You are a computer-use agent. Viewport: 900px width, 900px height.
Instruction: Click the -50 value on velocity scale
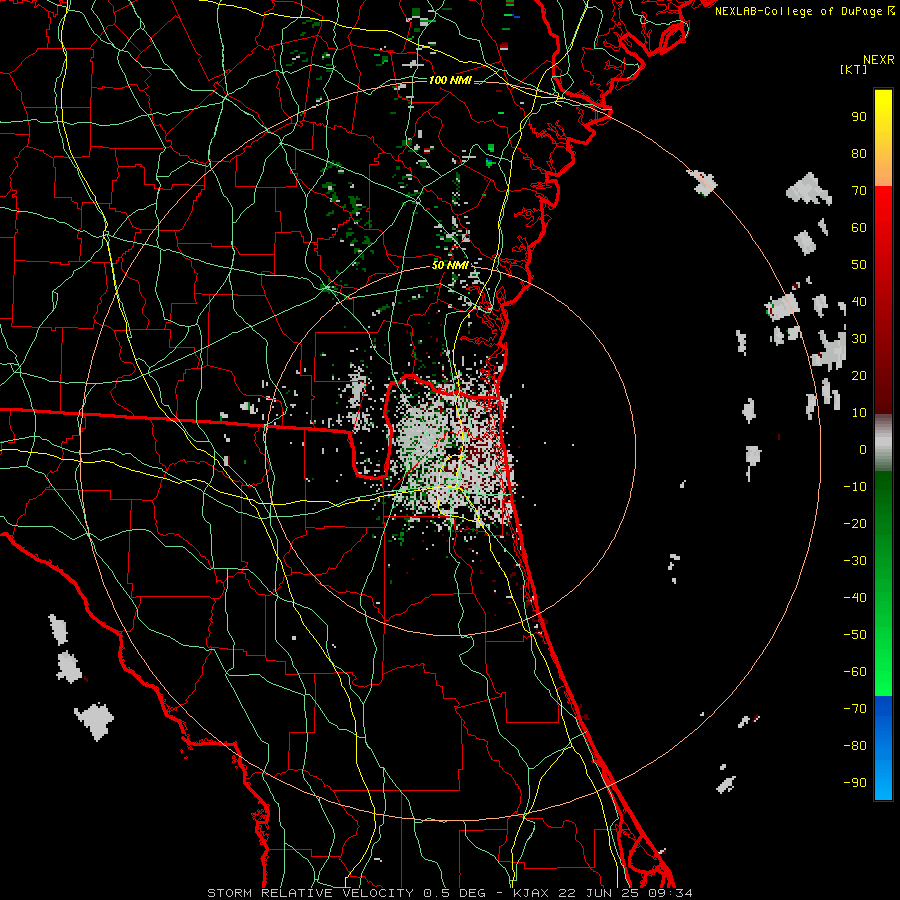pyautogui.click(x=855, y=635)
